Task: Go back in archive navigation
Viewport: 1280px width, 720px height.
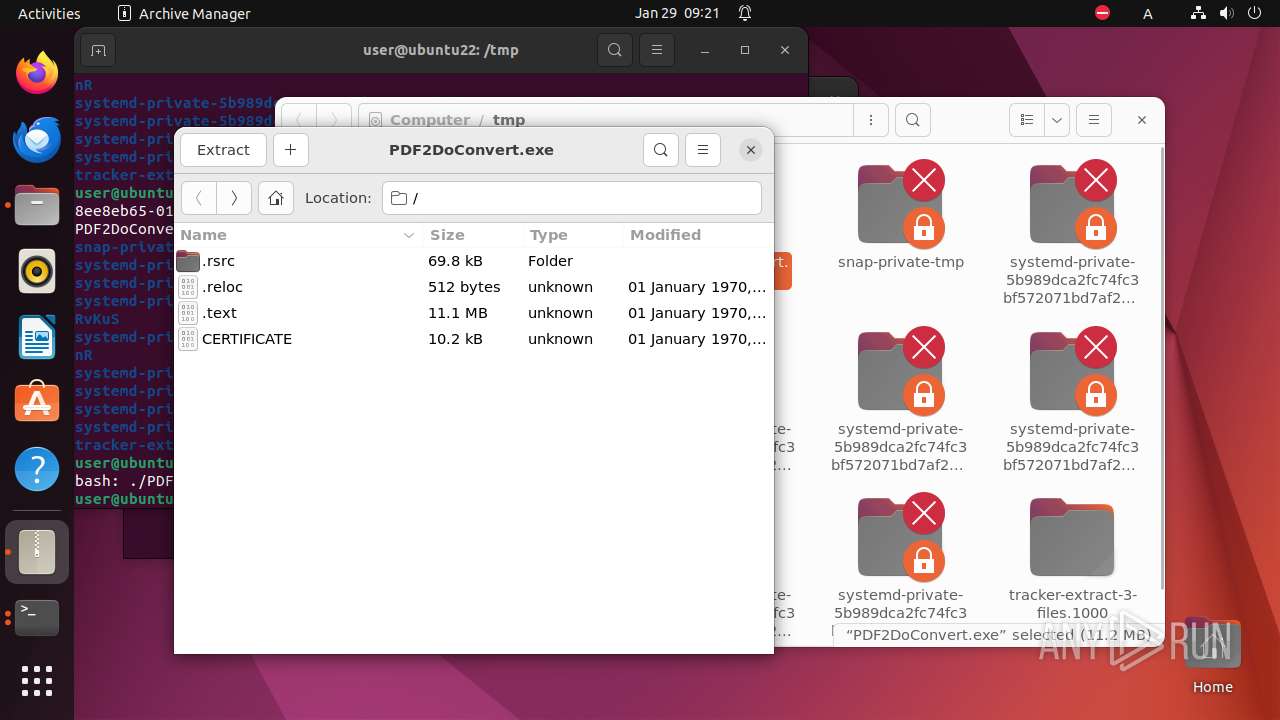Action: 198,198
